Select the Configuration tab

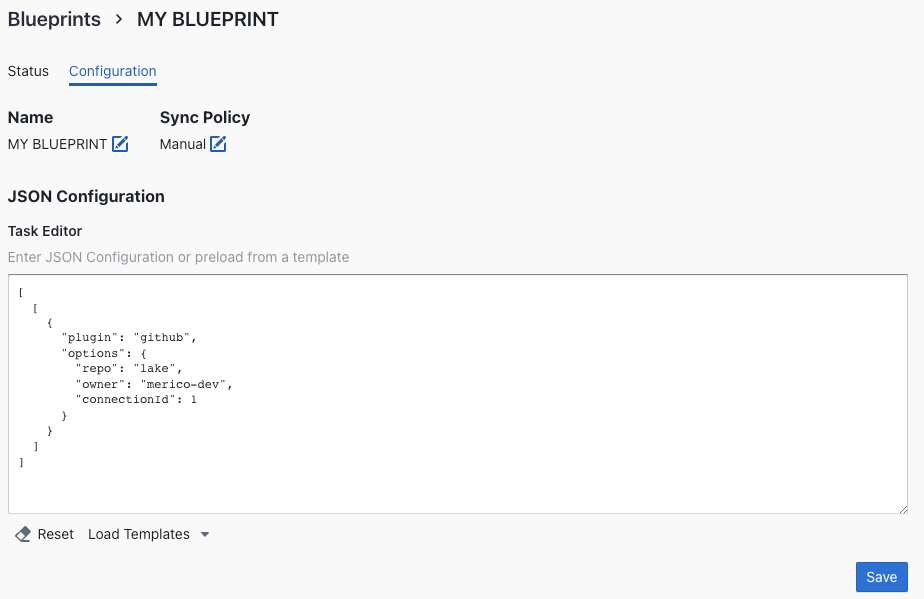(112, 71)
